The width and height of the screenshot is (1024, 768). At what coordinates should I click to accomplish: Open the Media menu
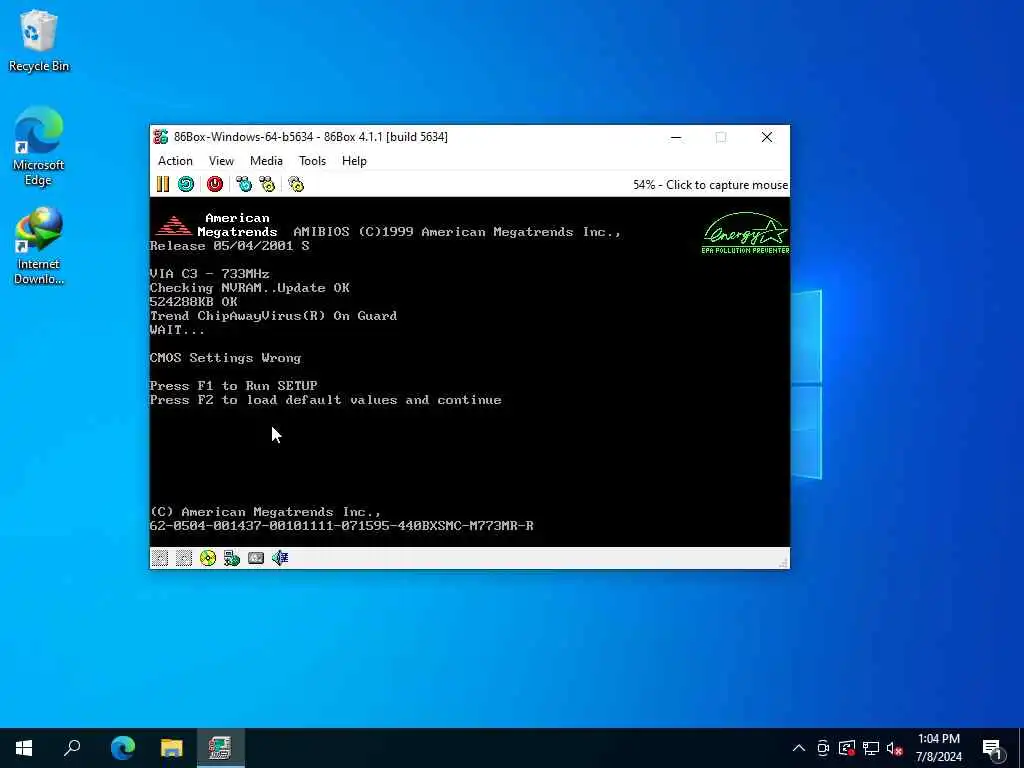[266, 161]
